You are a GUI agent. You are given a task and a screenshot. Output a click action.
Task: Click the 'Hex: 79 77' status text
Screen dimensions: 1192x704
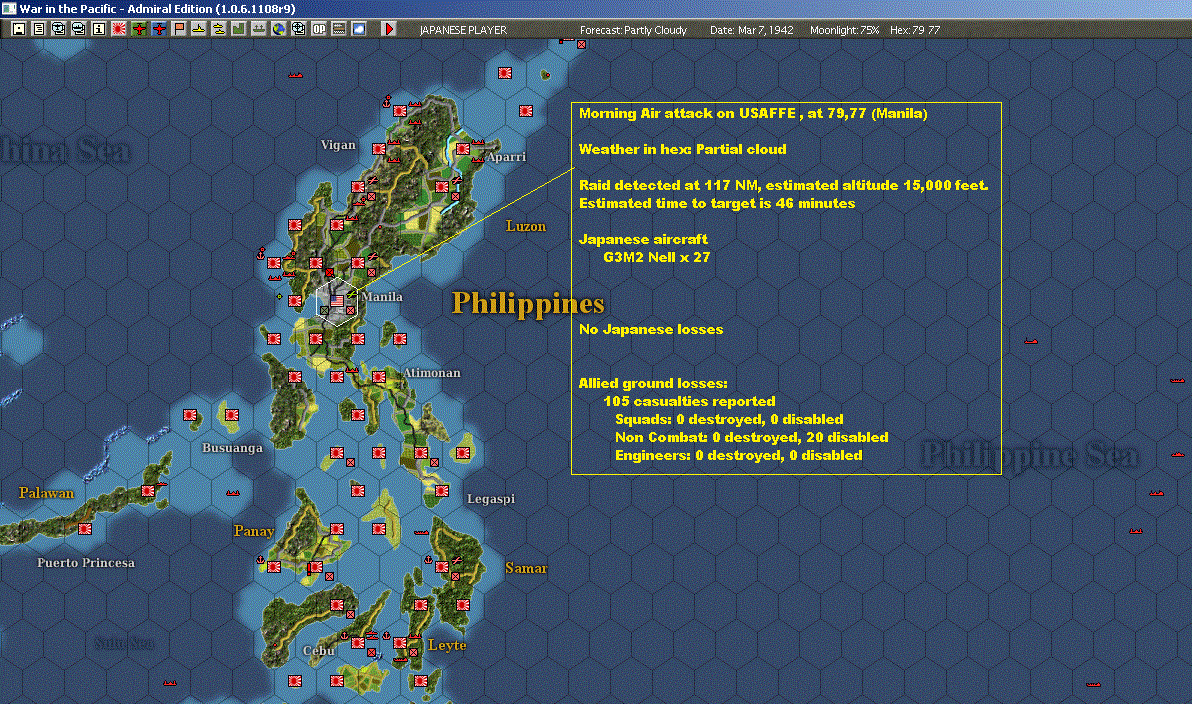pyautogui.click(x=915, y=30)
